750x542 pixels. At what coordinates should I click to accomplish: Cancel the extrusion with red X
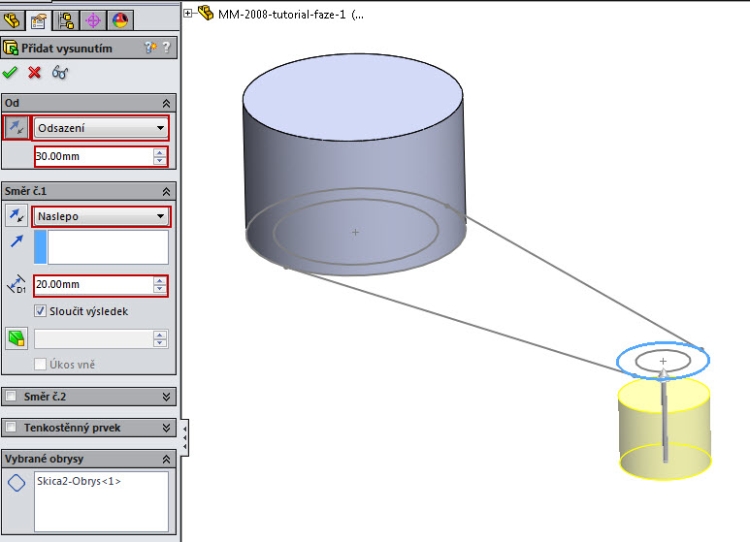(34, 73)
